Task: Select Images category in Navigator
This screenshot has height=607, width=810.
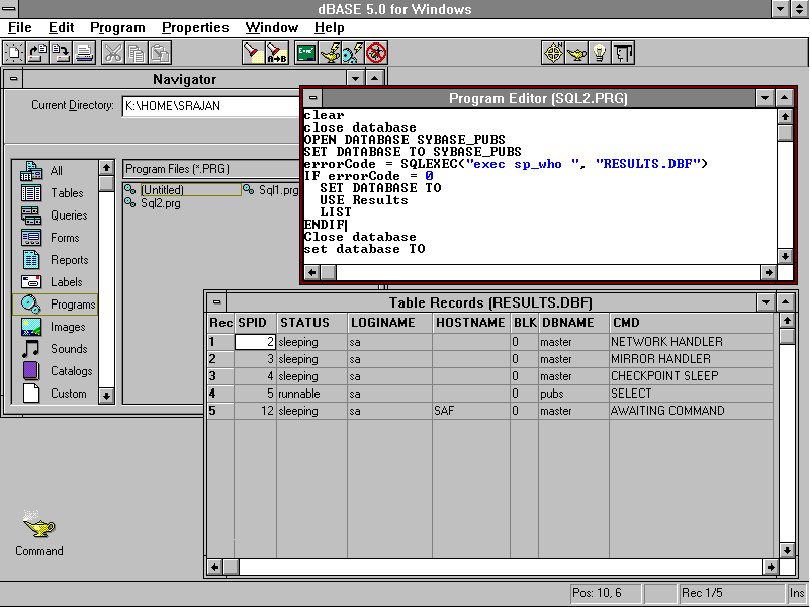Action: pyautogui.click(x=55, y=327)
